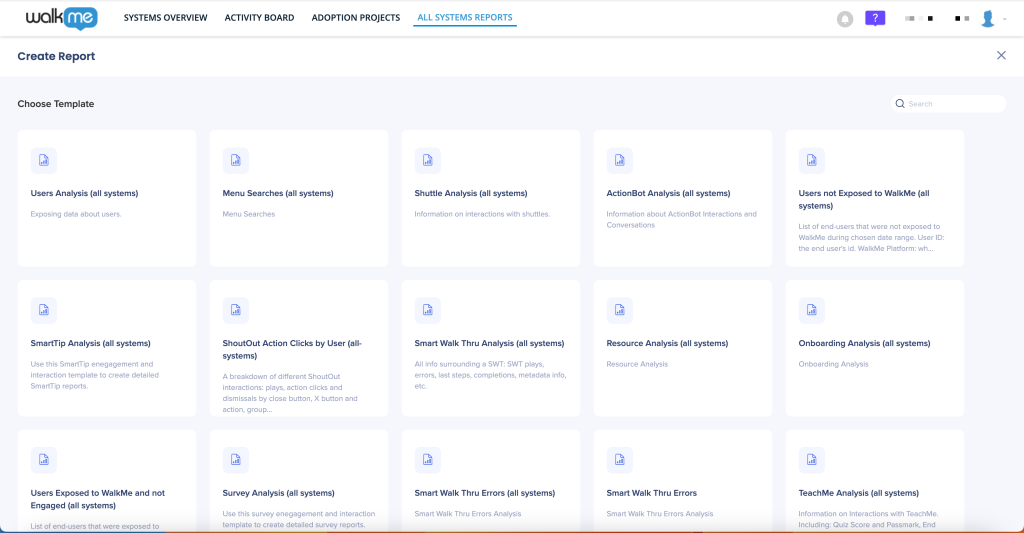Viewport: 1024px width, 533px height.
Task: Switch to the Systems Overview tab
Action: coord(165,18)
